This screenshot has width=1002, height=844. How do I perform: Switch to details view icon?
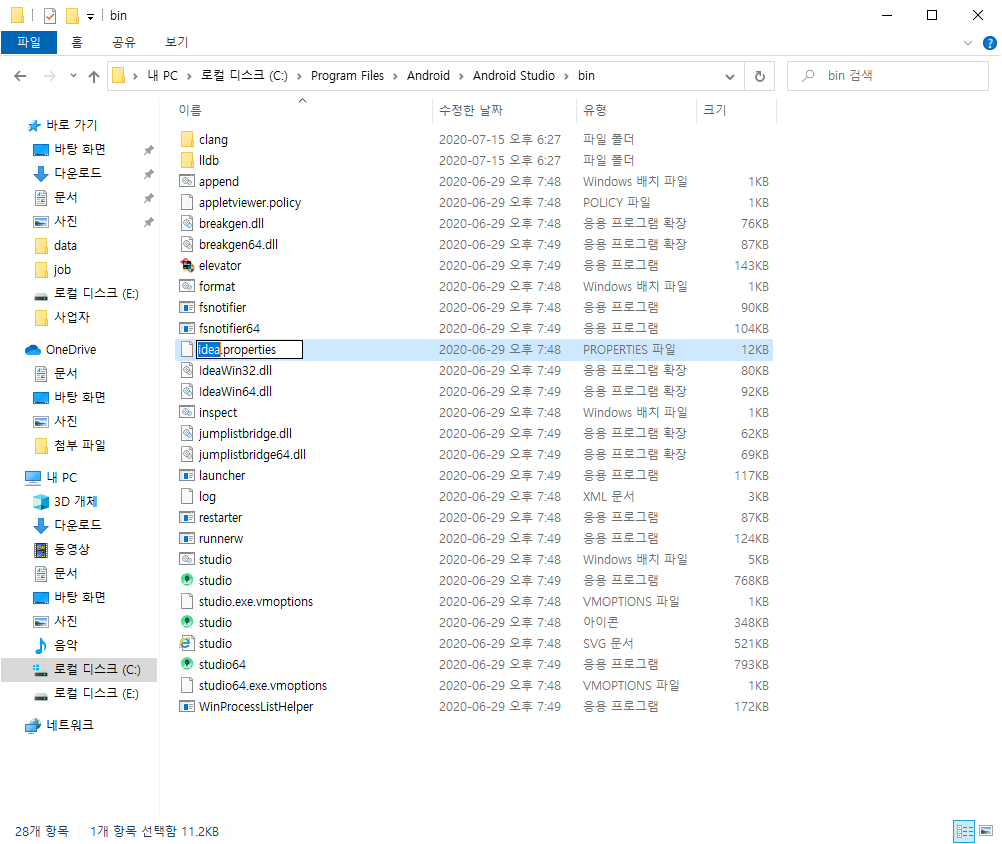point(964,831)
